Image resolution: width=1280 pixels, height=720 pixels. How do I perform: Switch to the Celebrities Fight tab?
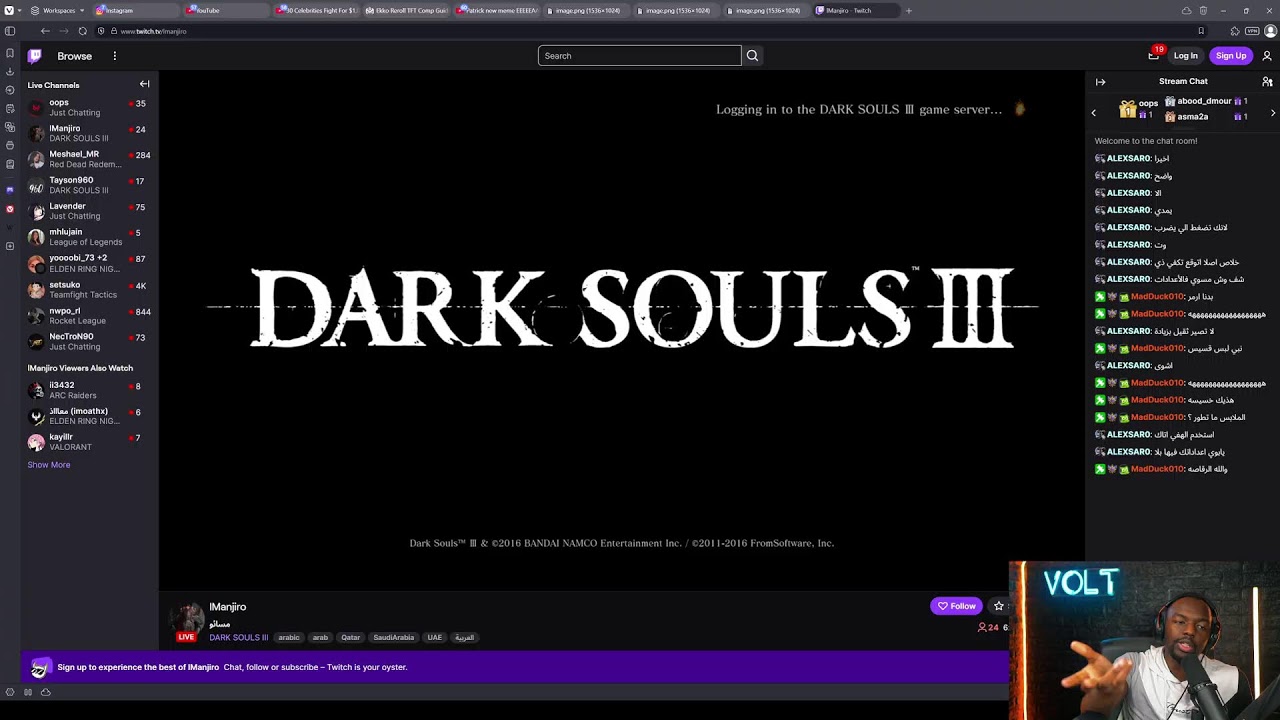click(316, 10)
